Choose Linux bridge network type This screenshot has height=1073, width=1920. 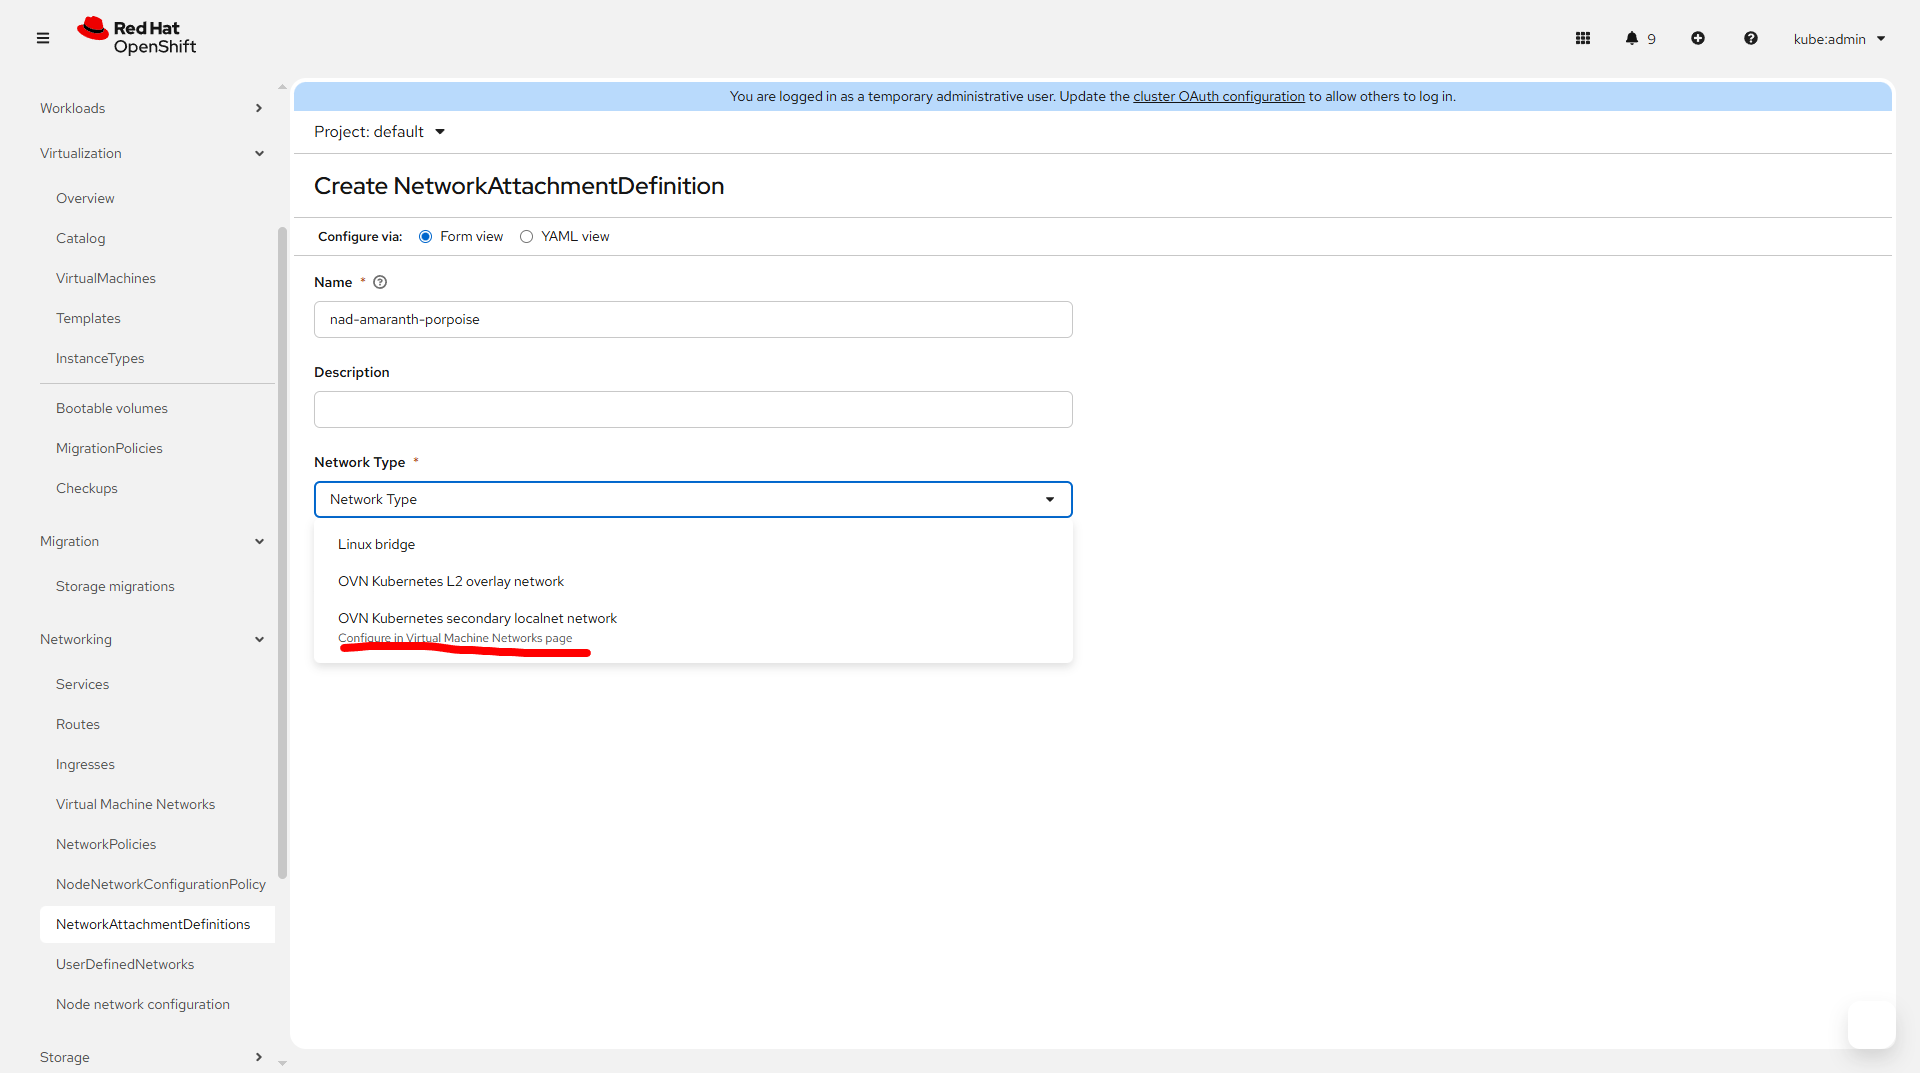pyautogui.click(x=693, y=544)
